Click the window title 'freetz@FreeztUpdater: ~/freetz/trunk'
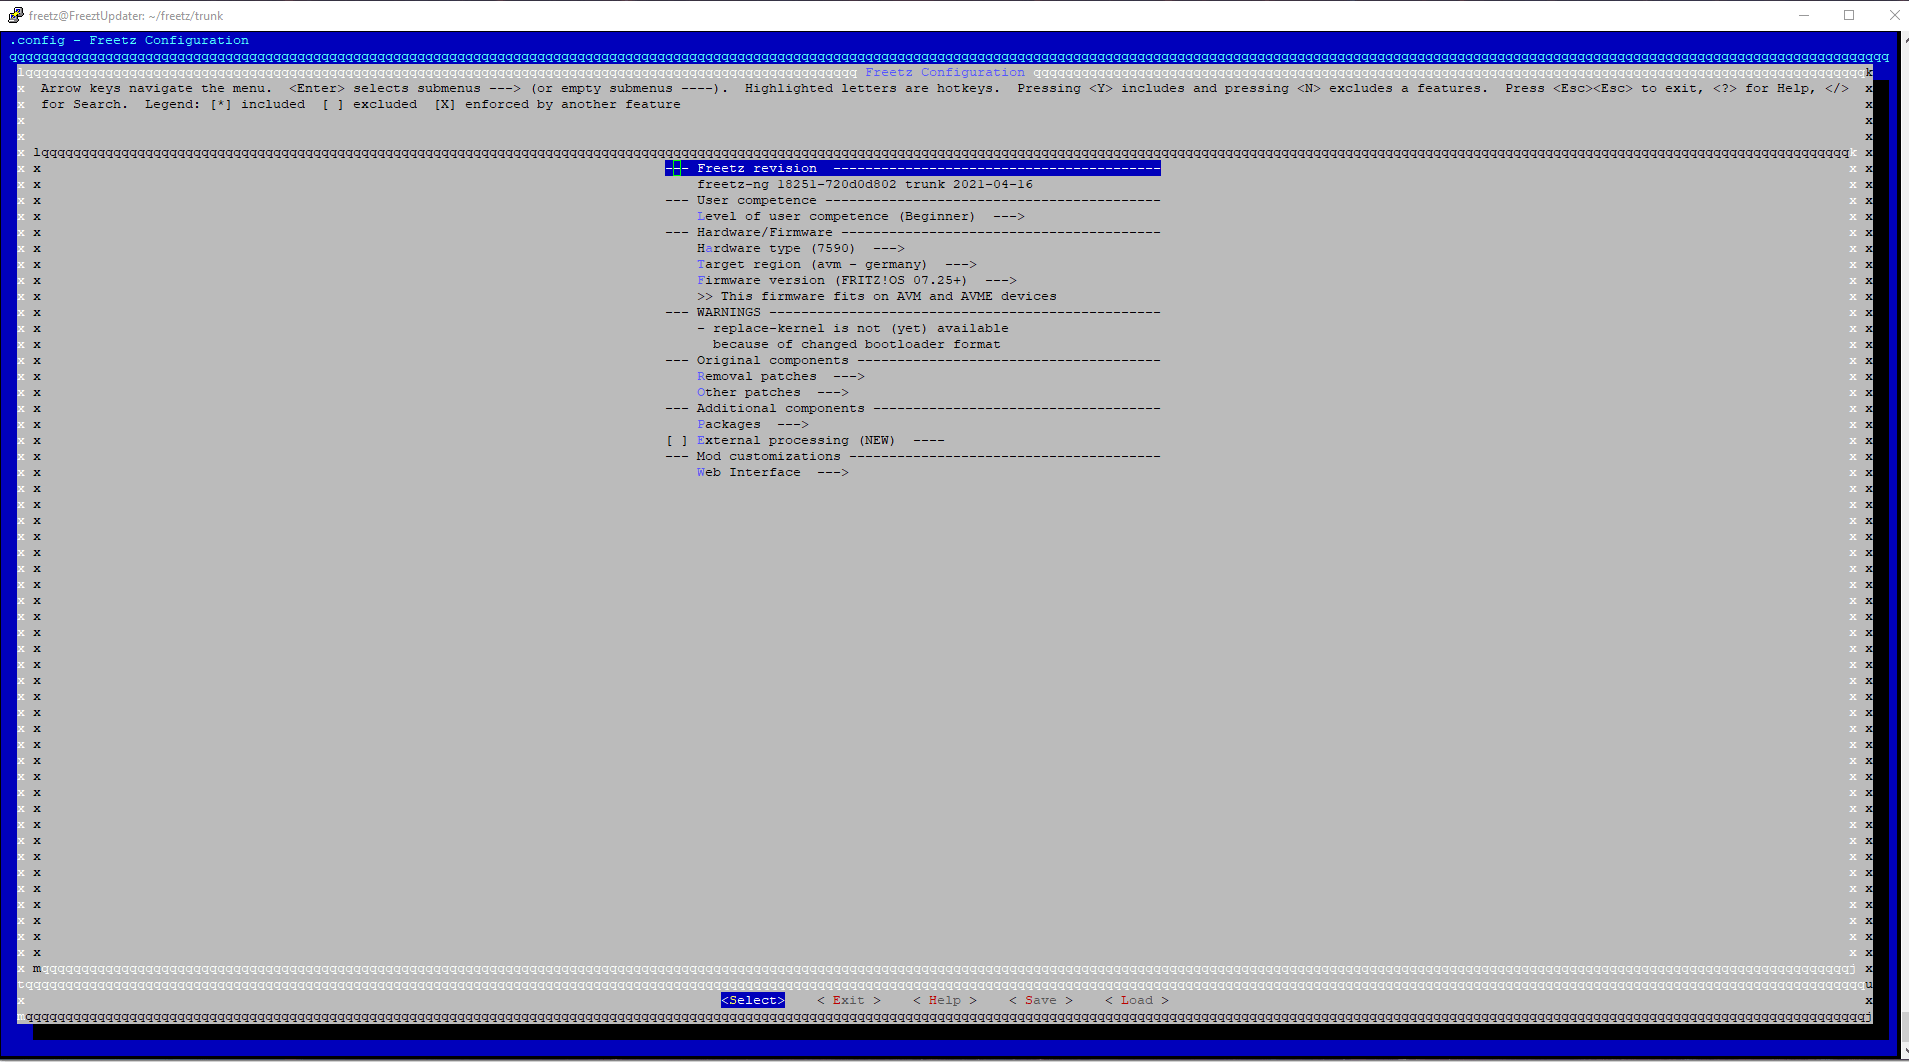 tap(126, 16)
